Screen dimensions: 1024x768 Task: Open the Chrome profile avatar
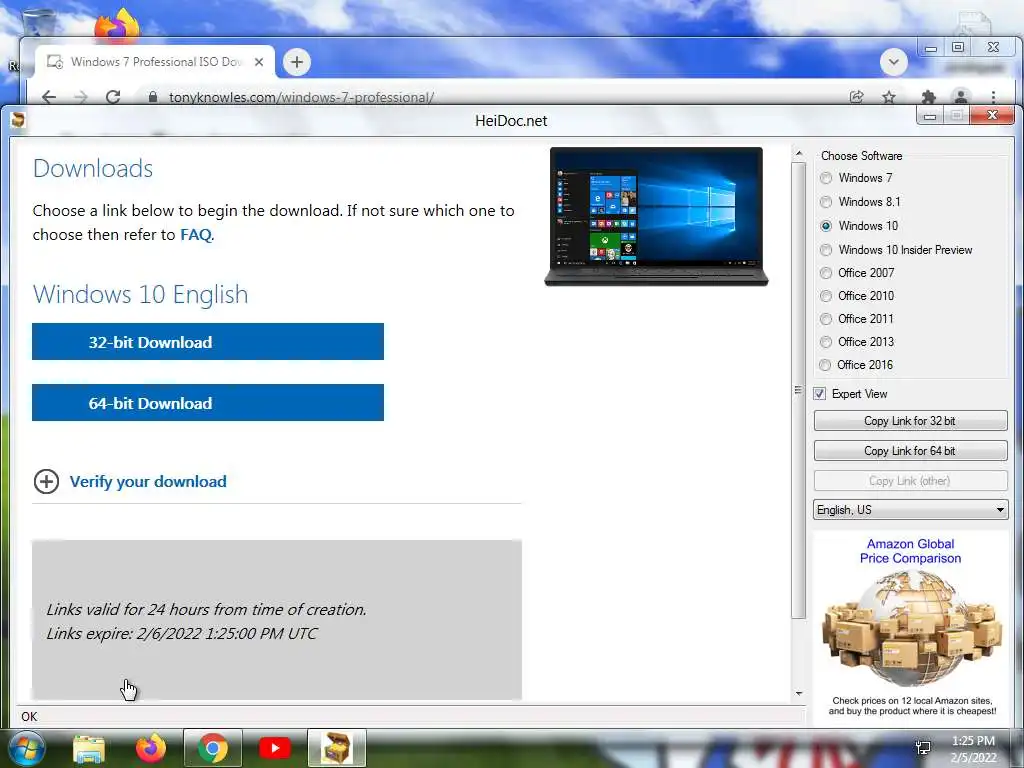[x=961, y=97]
